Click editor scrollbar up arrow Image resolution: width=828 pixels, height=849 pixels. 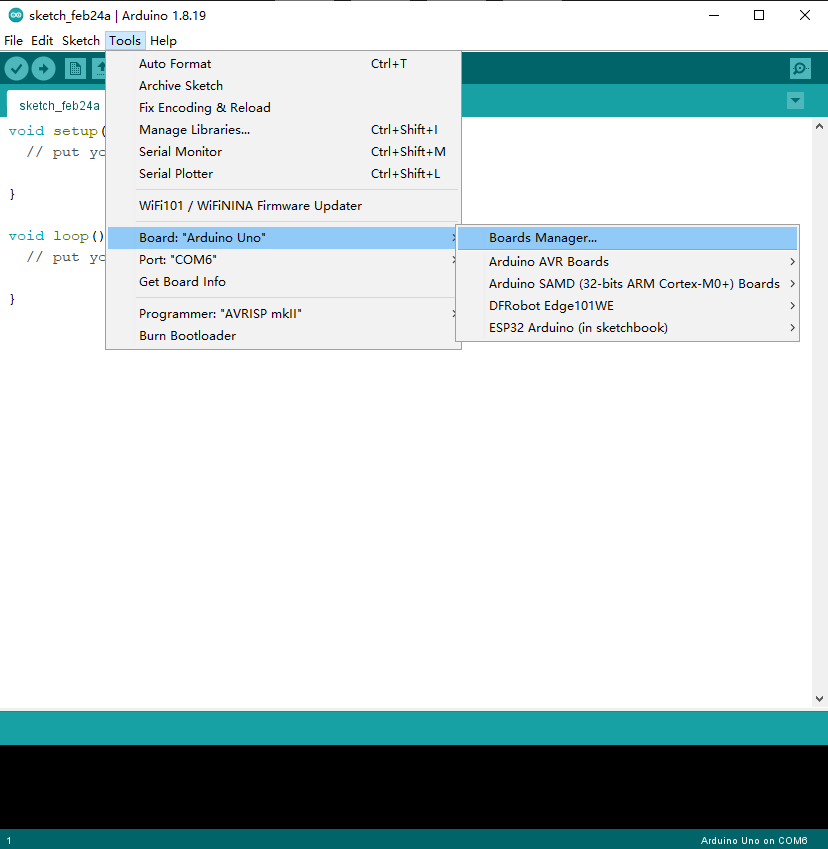819,126
